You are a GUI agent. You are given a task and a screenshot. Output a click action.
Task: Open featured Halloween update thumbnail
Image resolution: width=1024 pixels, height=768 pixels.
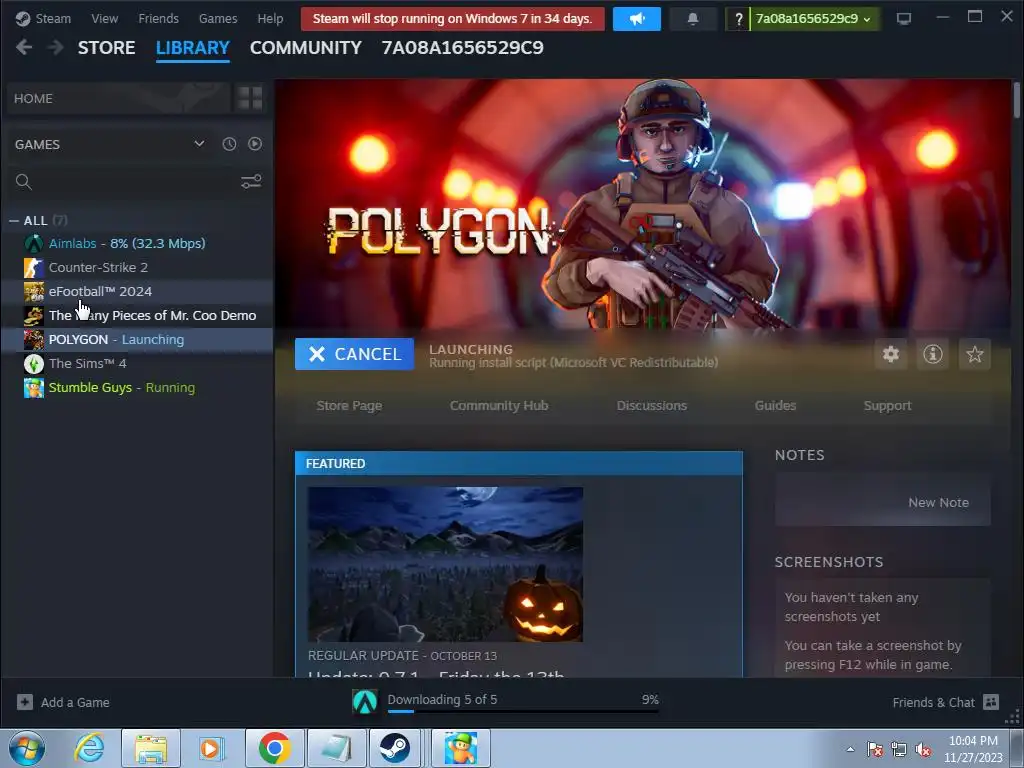click(445, 564)
